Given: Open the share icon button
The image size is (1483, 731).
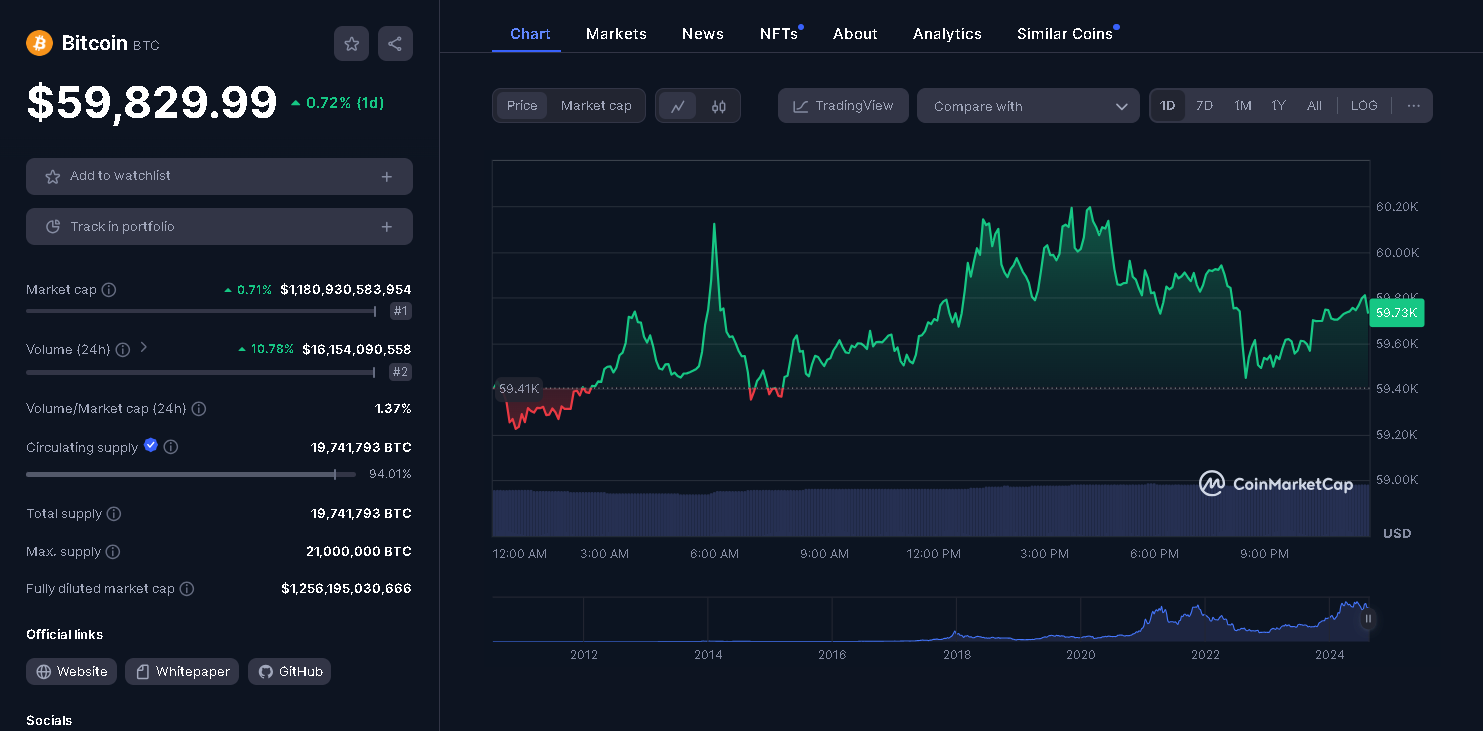Looking at the screenshot, I should (x=395, y=43).
